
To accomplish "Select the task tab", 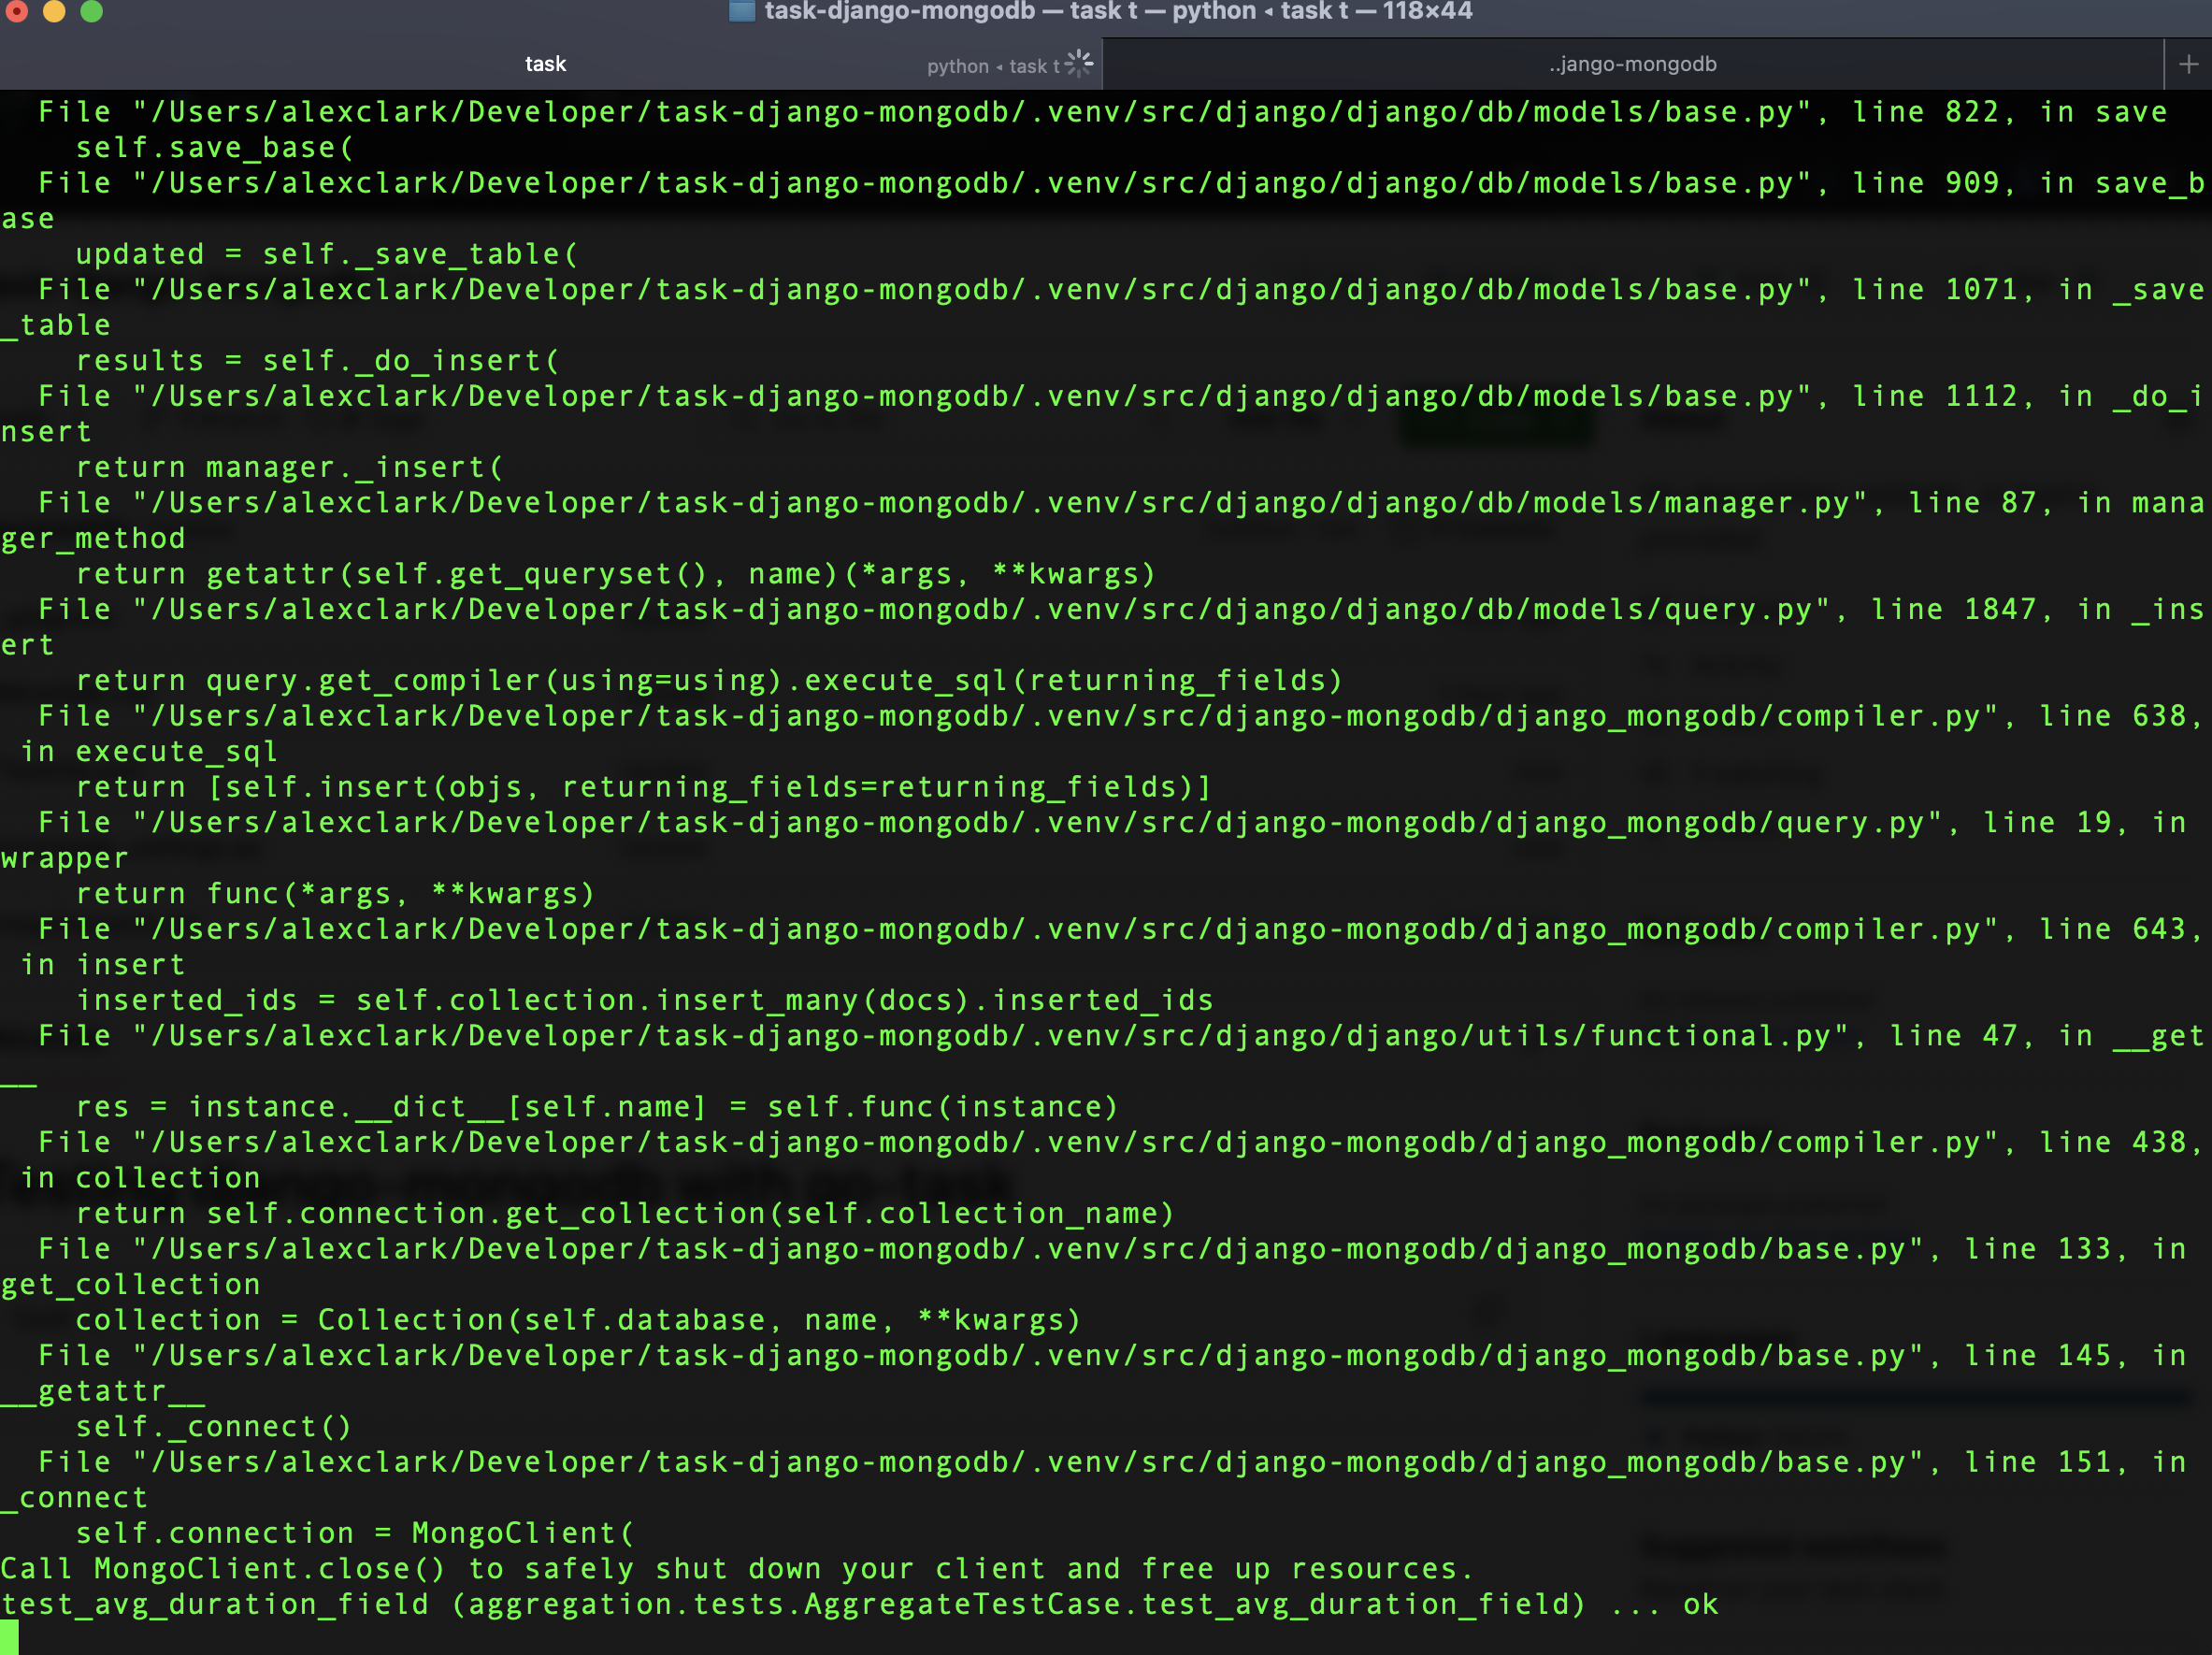I will (545, 64).
